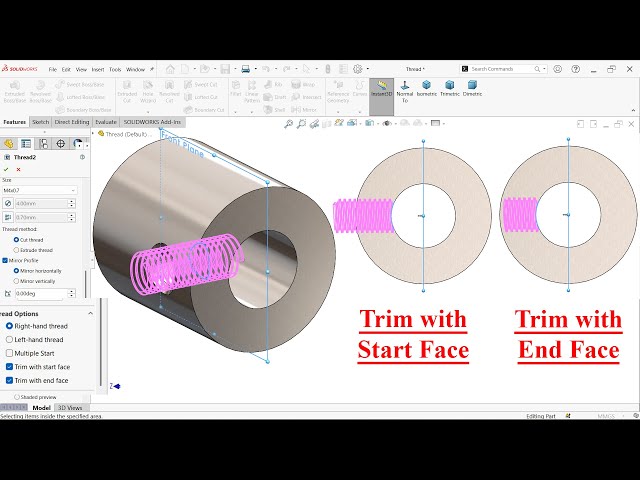Toggle the Mirror Profile checkbox

pos(5,260)
